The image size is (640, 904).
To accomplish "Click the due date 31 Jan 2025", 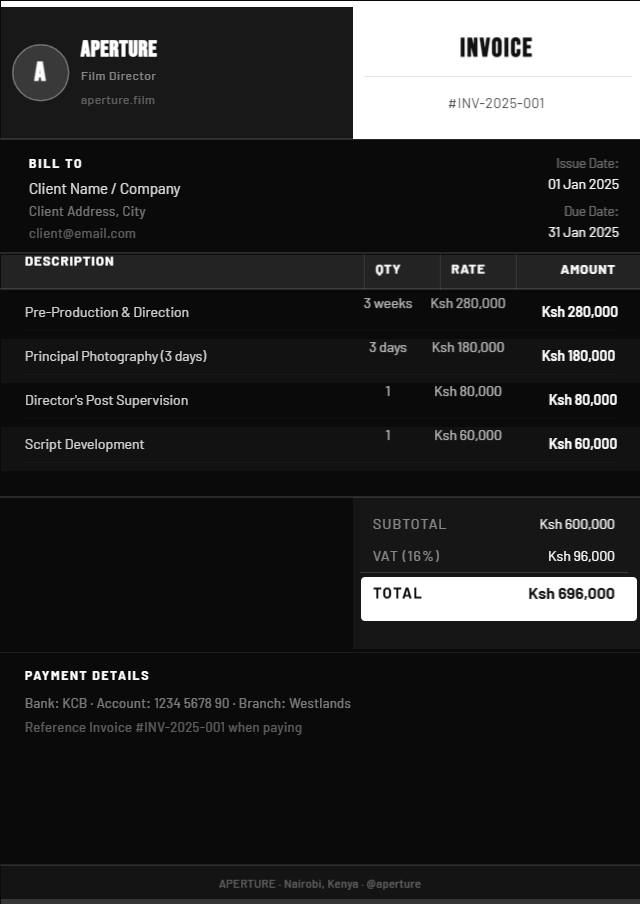I will tap(583, 232).
